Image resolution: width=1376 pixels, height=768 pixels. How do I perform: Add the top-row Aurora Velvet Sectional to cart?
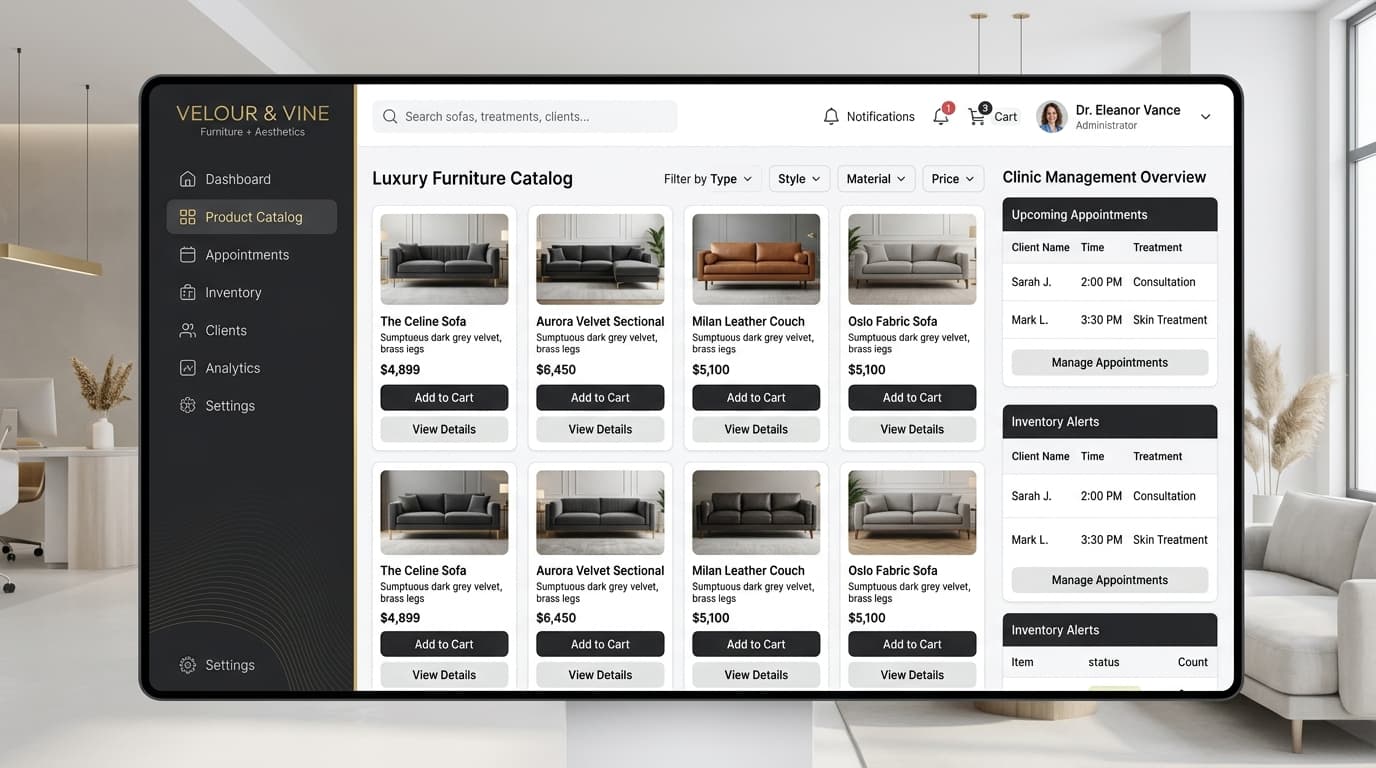coord(600,398)
